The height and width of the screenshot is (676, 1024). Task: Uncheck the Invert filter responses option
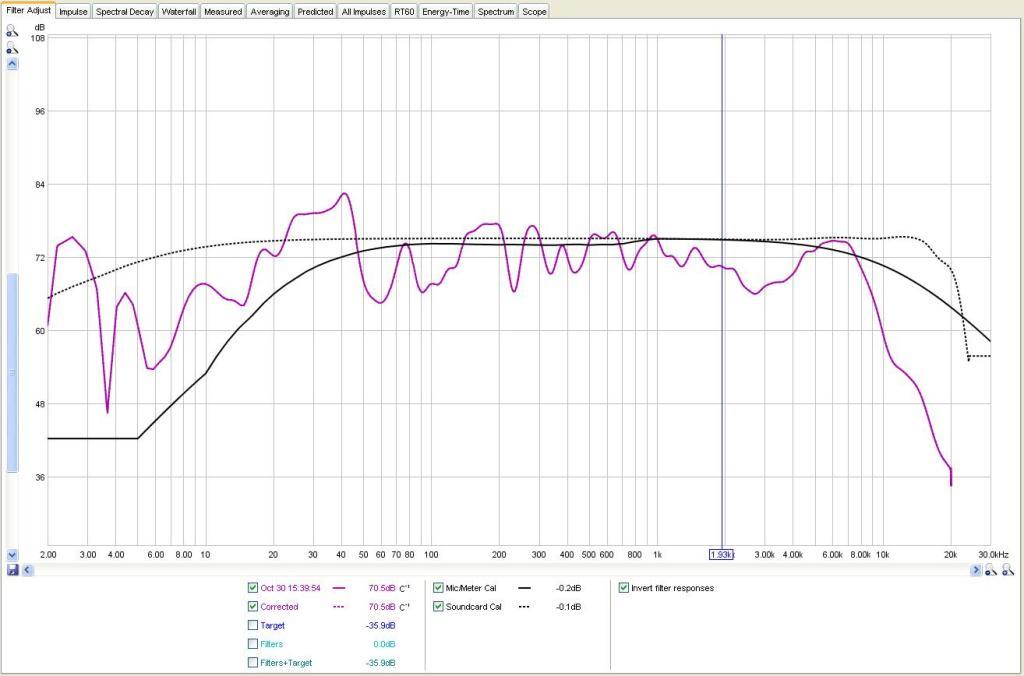click(624, 588)
